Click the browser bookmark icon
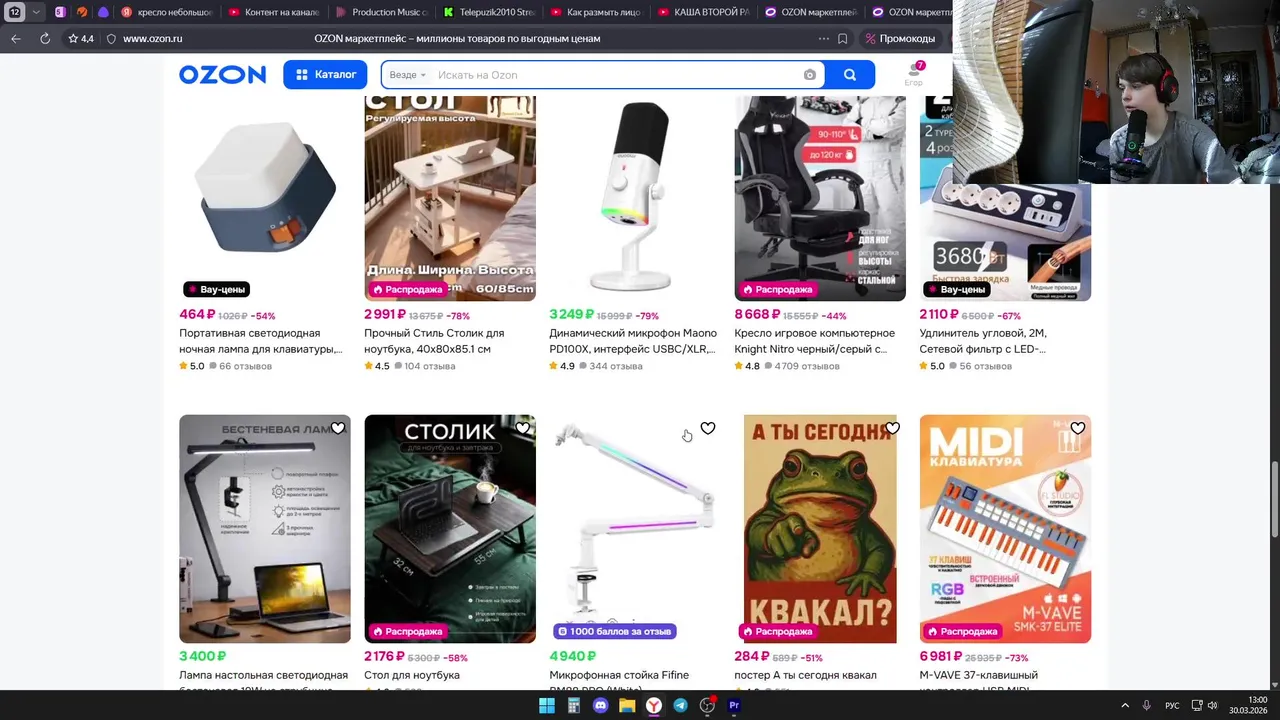Viewport: 1280px width, 720px height. click(x=843, y=38)
